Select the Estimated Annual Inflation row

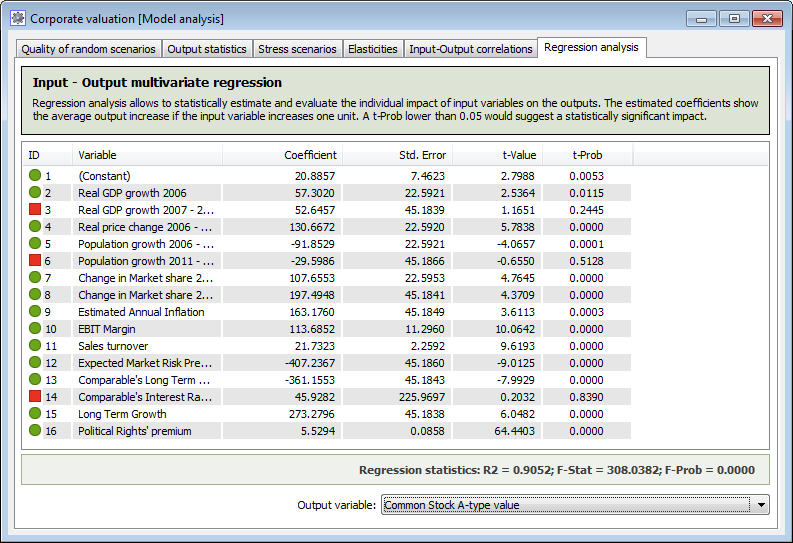(x=327, y=312)
